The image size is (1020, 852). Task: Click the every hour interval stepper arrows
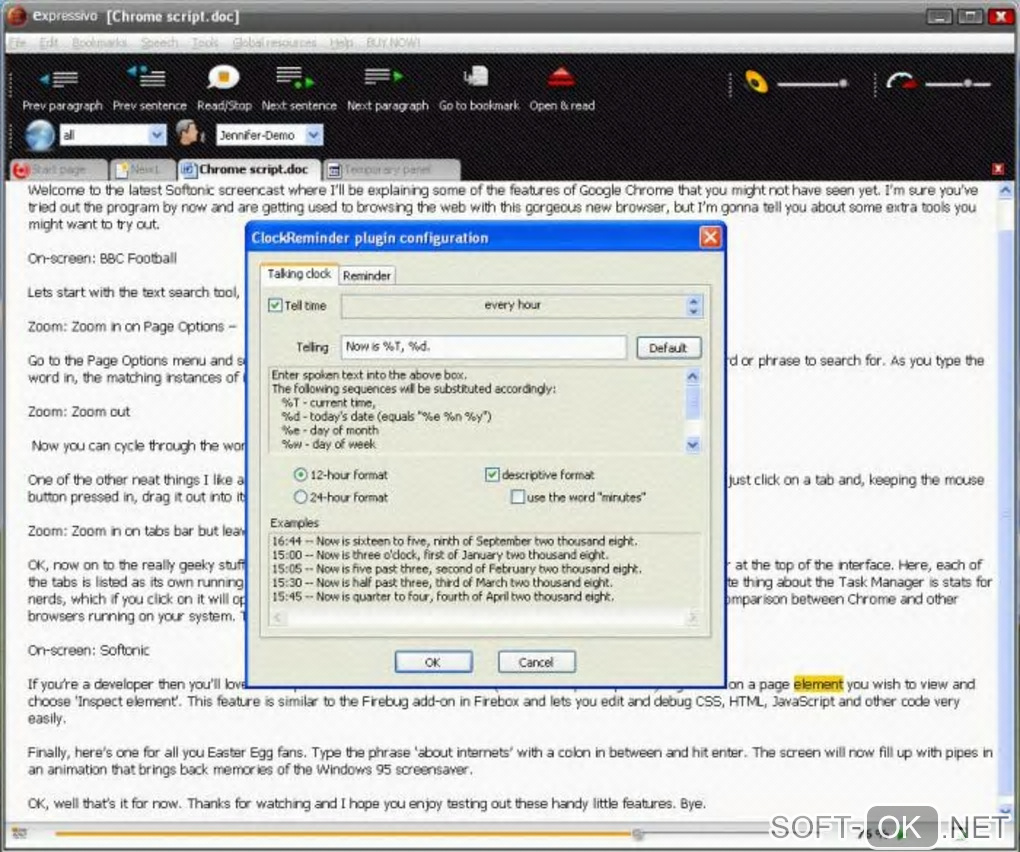pos(693,306)
